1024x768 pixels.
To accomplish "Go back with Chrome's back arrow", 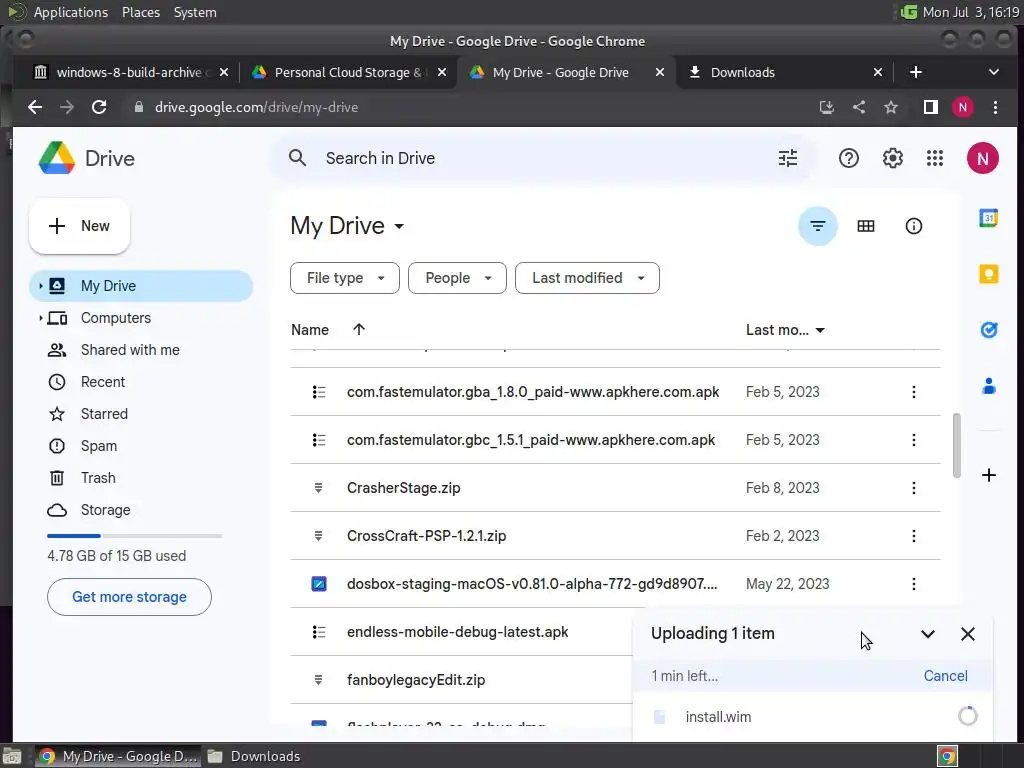I will pyautogui.click(x=35, y=107).
